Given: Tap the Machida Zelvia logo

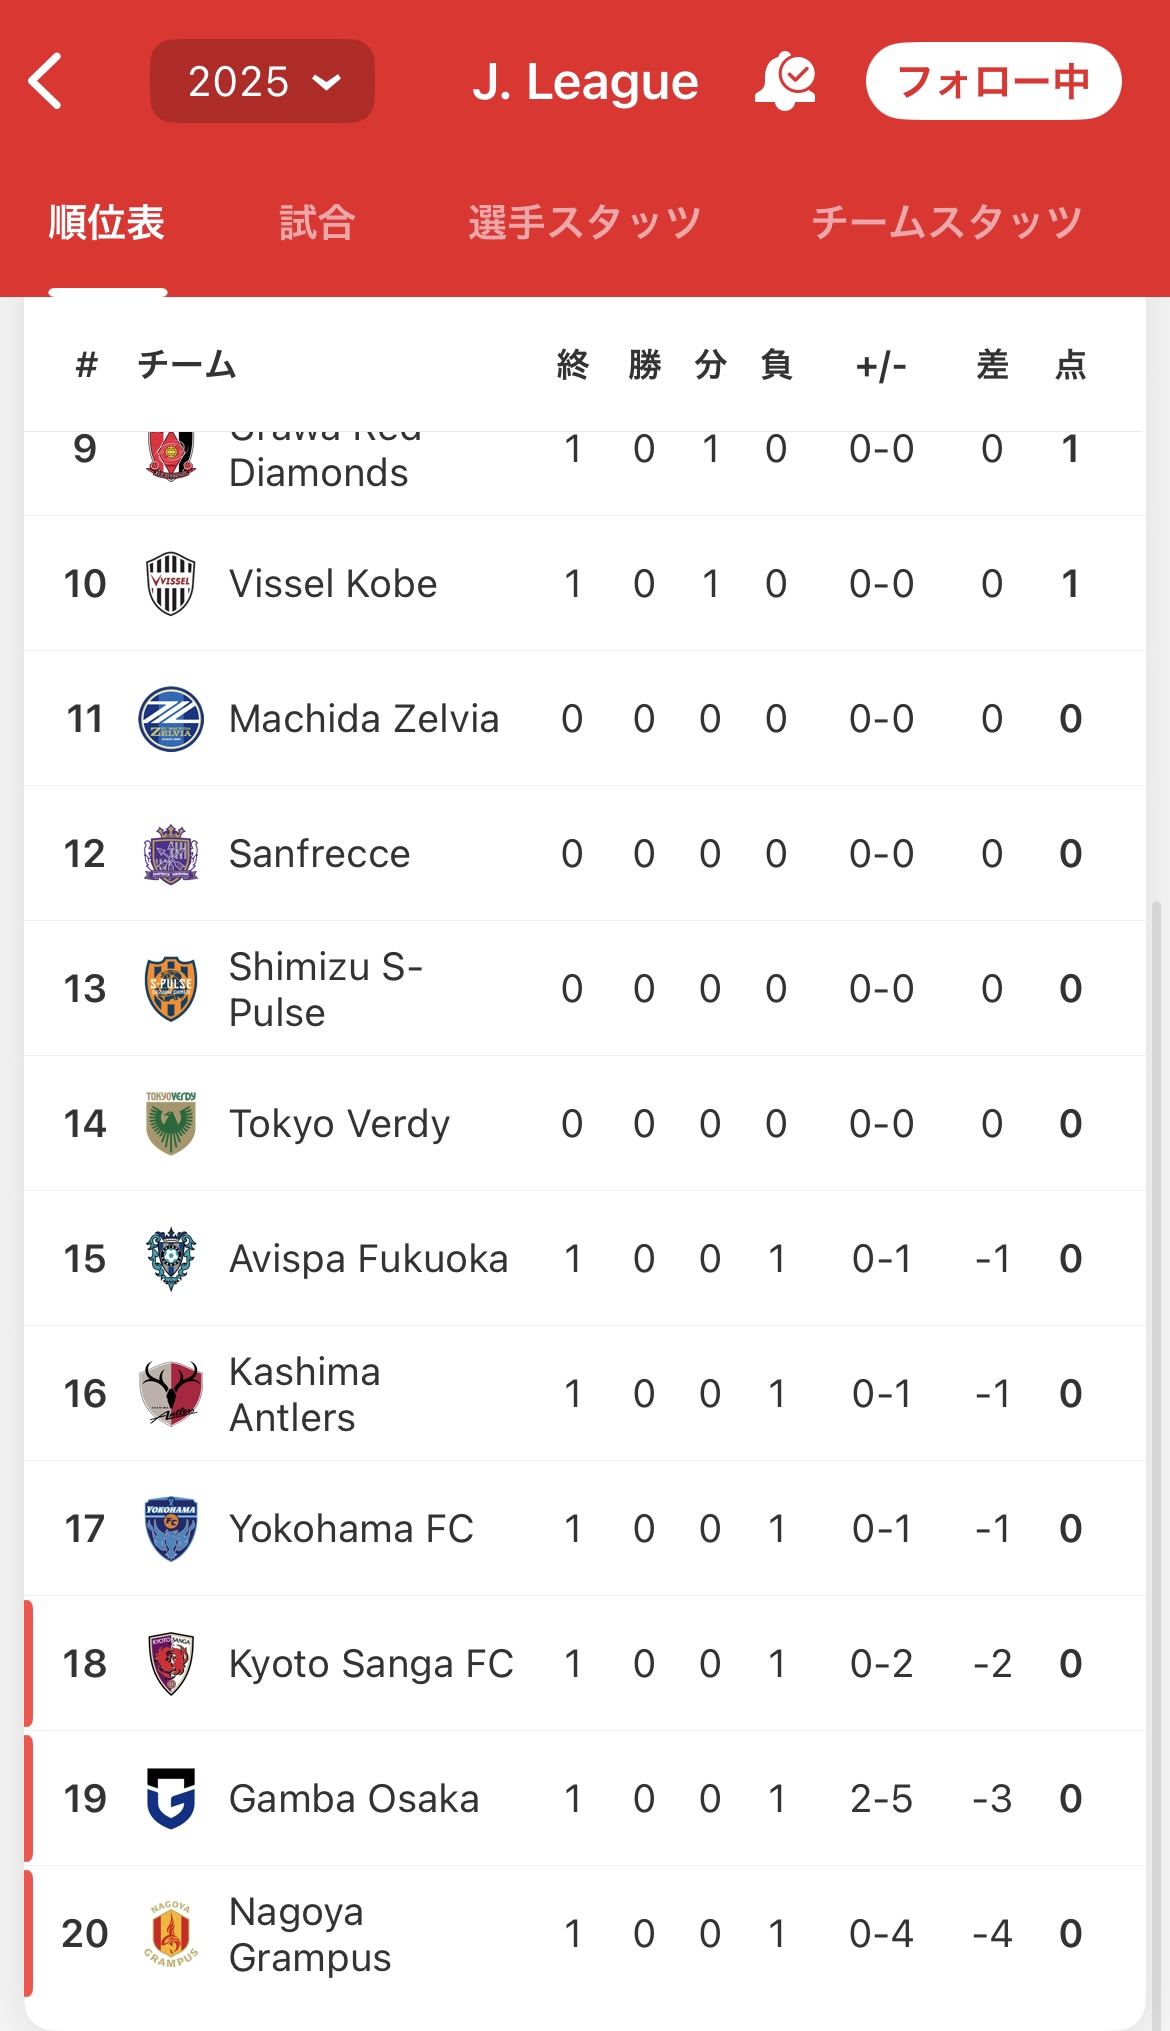Looking at the screenshot, I should 171,719.
